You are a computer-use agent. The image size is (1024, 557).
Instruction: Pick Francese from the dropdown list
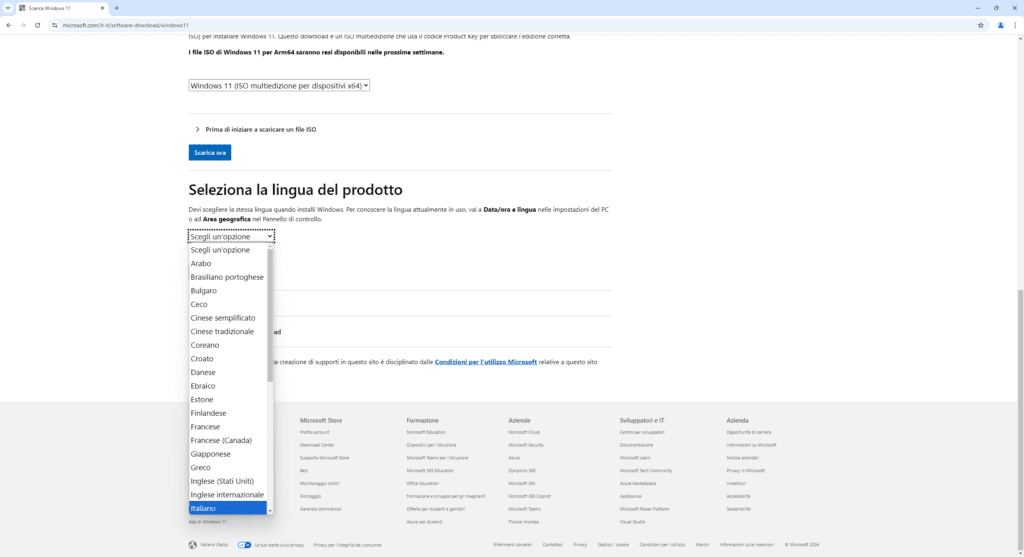coord(228,426)
